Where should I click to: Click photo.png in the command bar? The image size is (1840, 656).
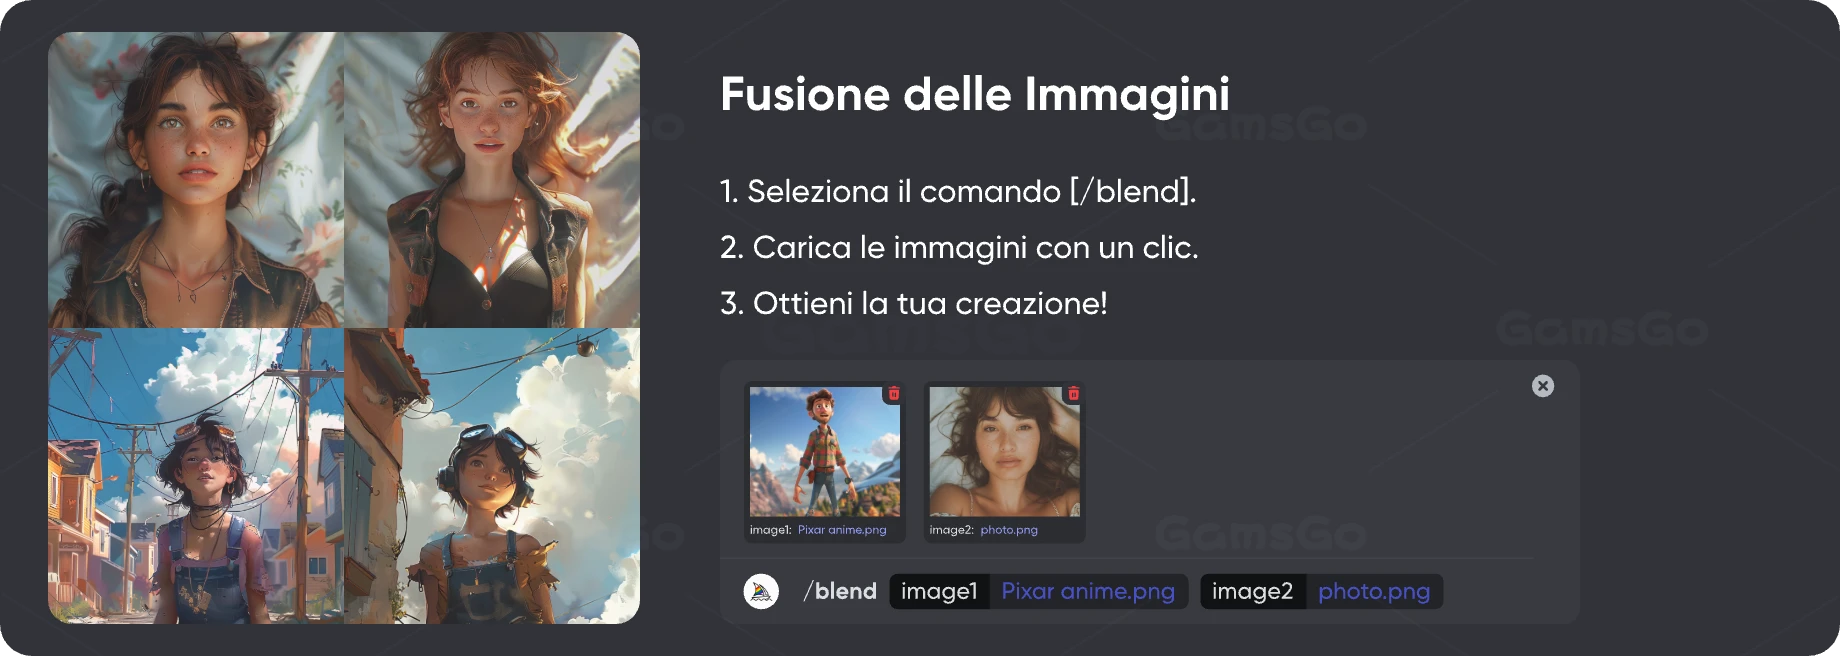click(1374, 591)
